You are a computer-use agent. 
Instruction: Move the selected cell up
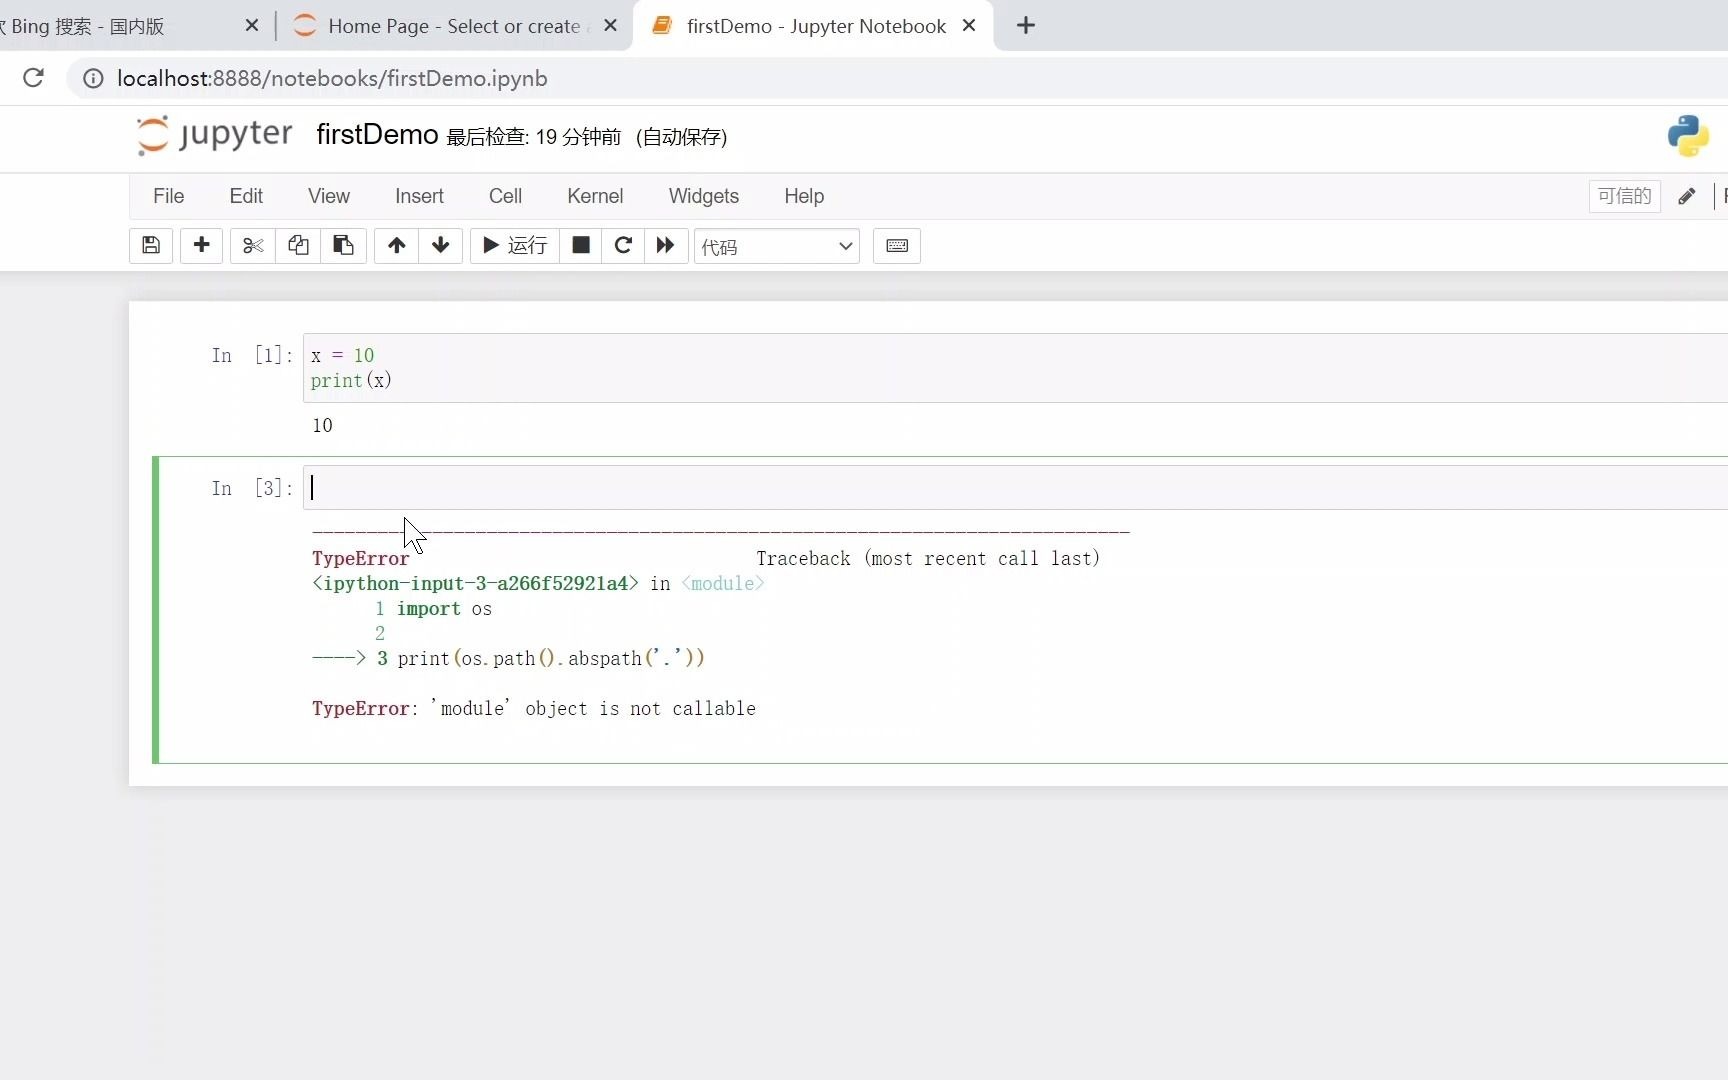pos(396,246)
